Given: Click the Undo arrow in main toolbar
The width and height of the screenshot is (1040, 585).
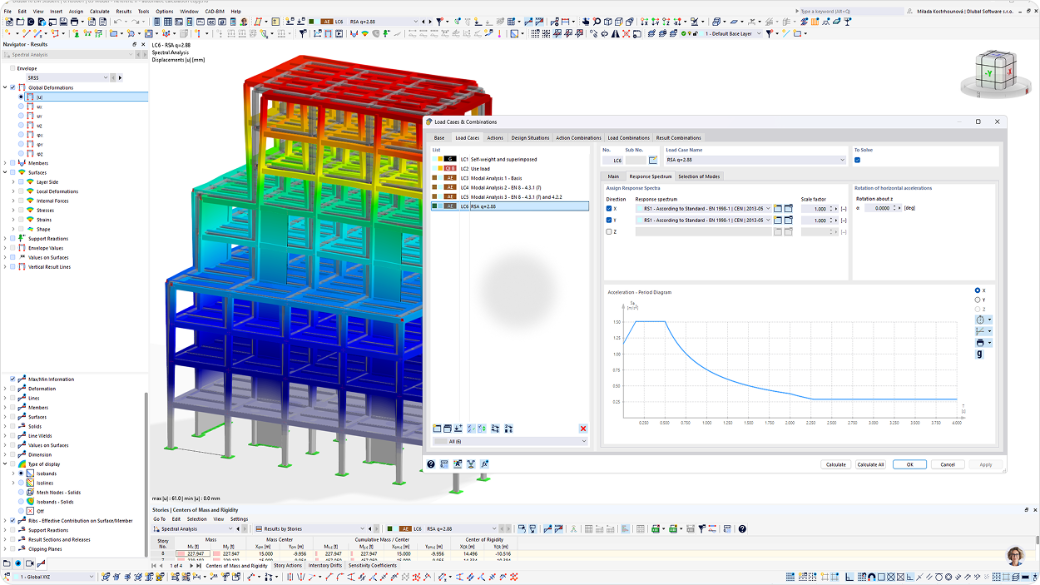Looking at the screenshot, I should [117, 22].
